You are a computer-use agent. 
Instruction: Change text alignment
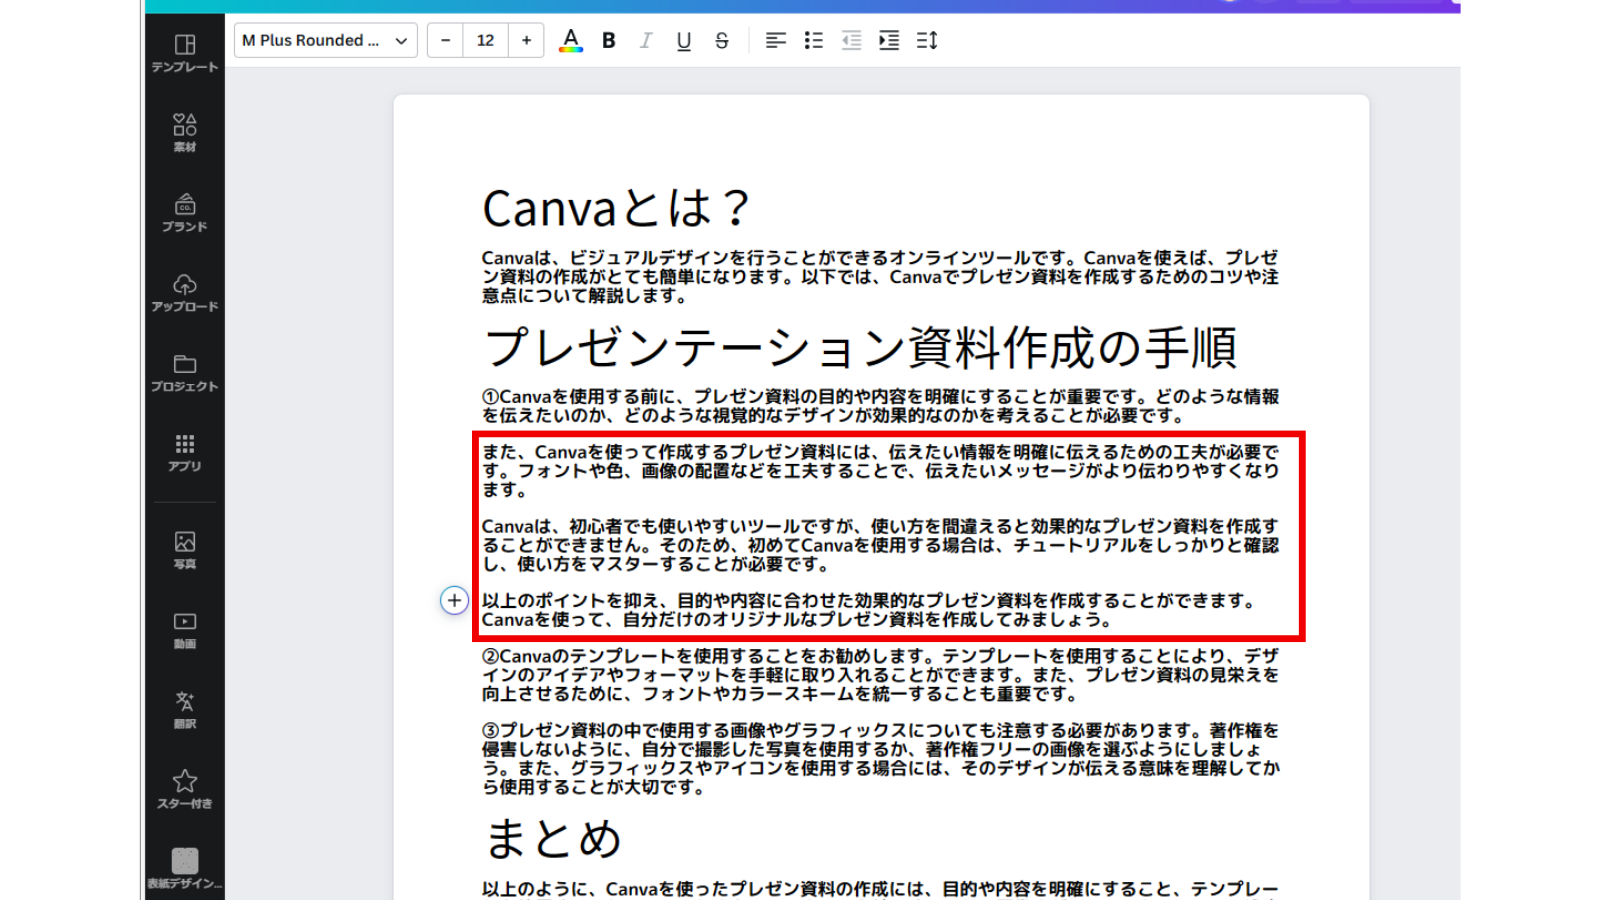click(x=776, y=40)
